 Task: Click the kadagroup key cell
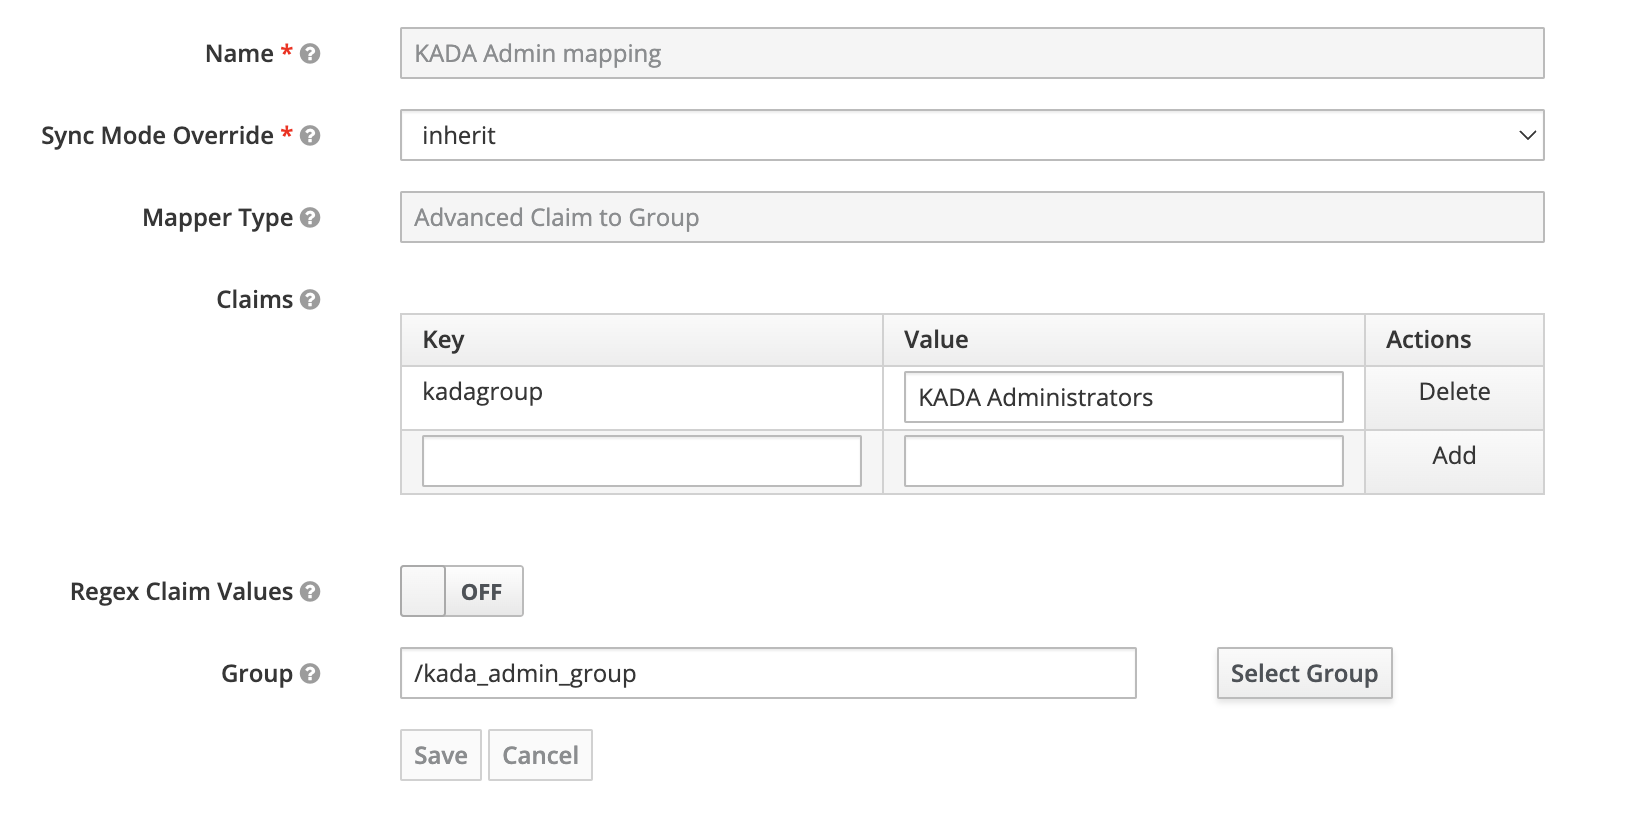[x=482, y=392]
